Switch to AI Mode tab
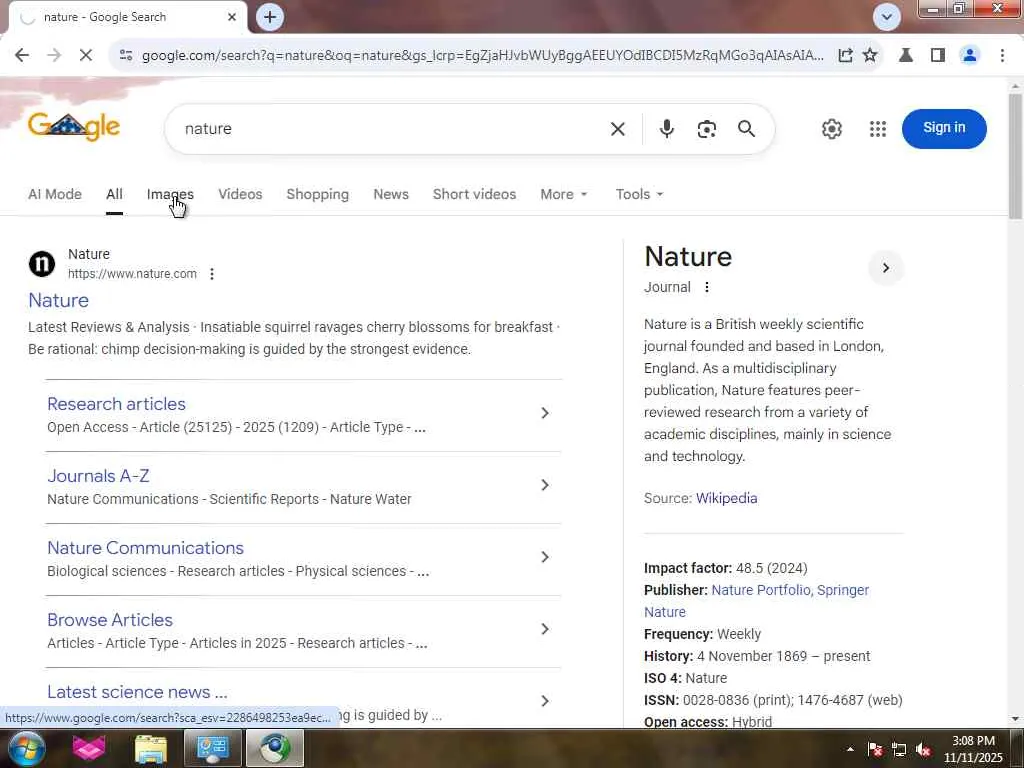This screenshot has width=1024, height=768. [x=55, y=194]
